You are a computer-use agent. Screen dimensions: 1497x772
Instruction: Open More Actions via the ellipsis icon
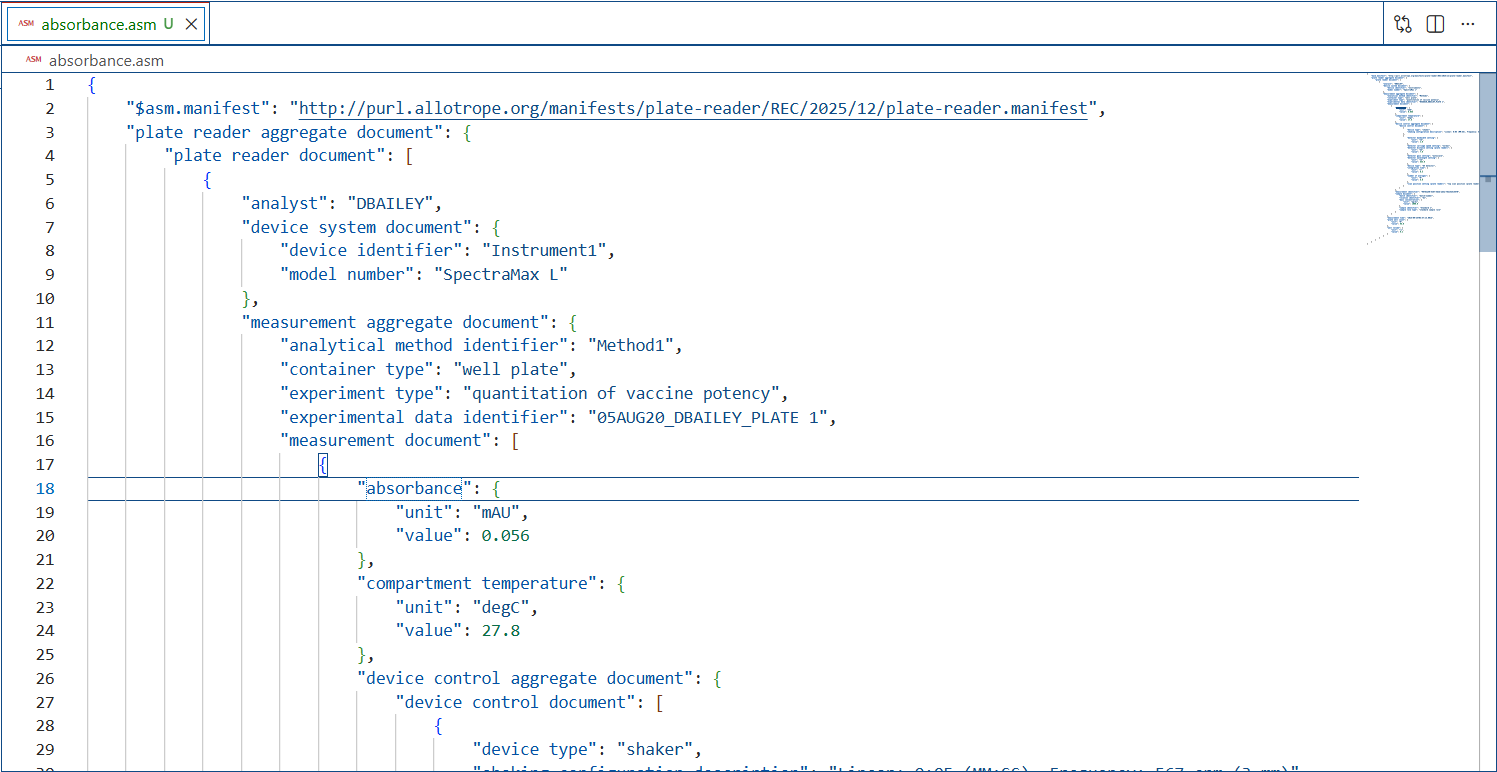pyautogui.click(x=1467, y=23)
